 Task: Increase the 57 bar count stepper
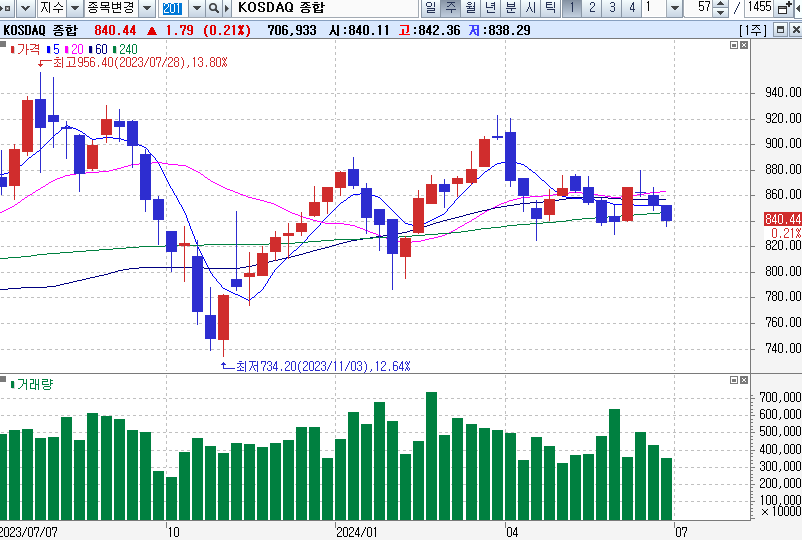click(x=721, y=4)
